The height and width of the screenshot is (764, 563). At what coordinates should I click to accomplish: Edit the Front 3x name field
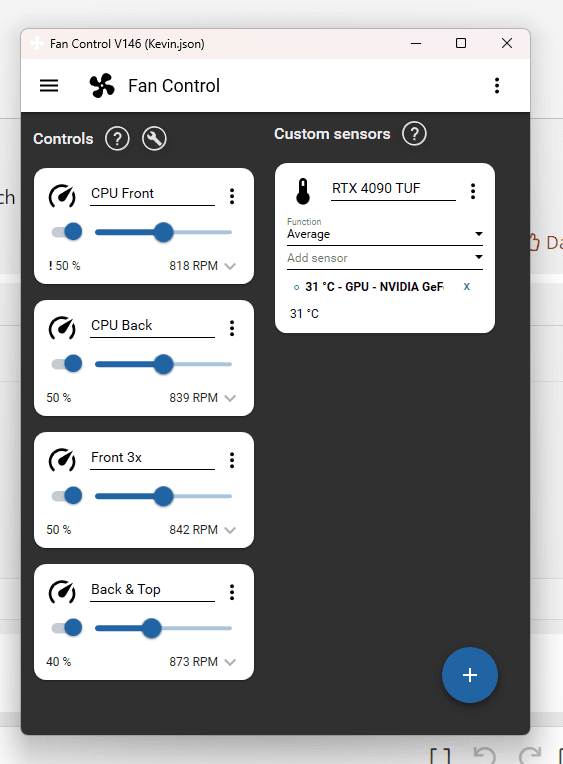(x=152, y=458)
